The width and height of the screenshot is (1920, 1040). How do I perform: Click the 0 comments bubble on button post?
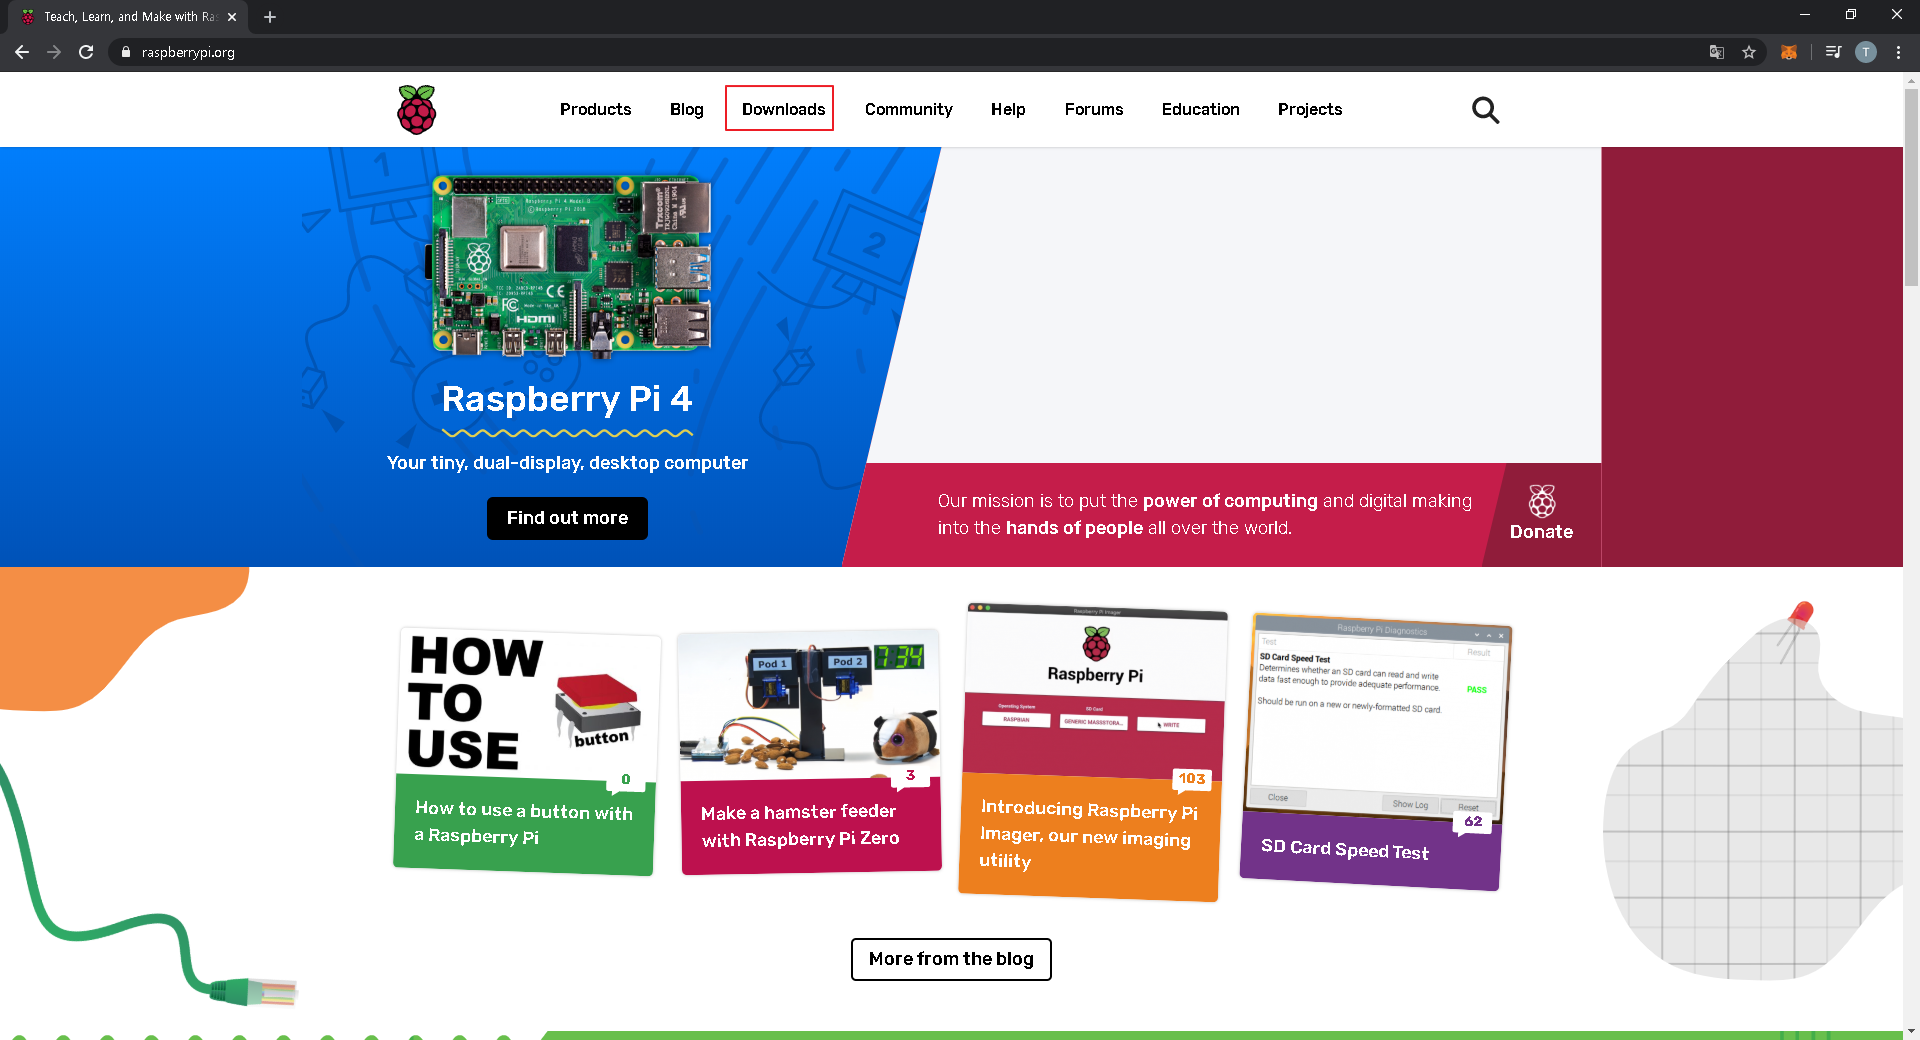click(x=626, y=779)
